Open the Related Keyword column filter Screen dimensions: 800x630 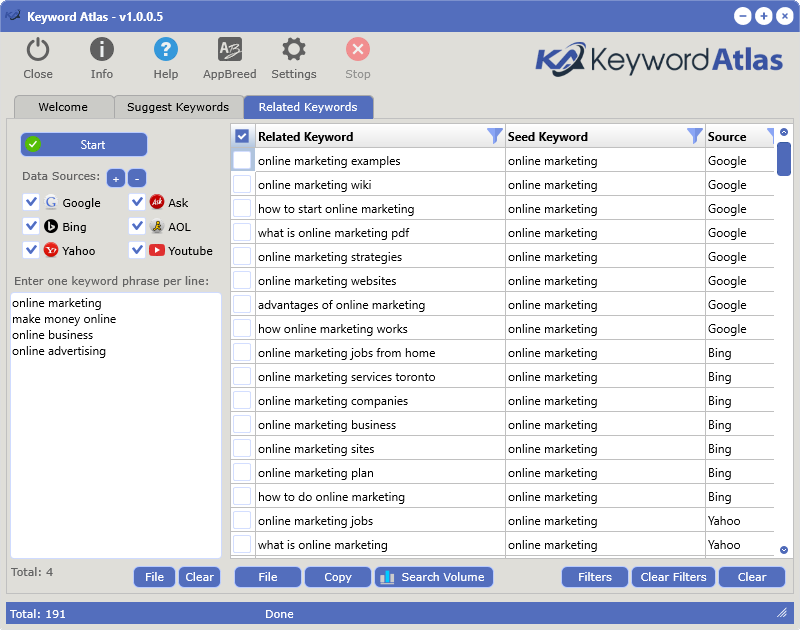(x=494, y=136)
